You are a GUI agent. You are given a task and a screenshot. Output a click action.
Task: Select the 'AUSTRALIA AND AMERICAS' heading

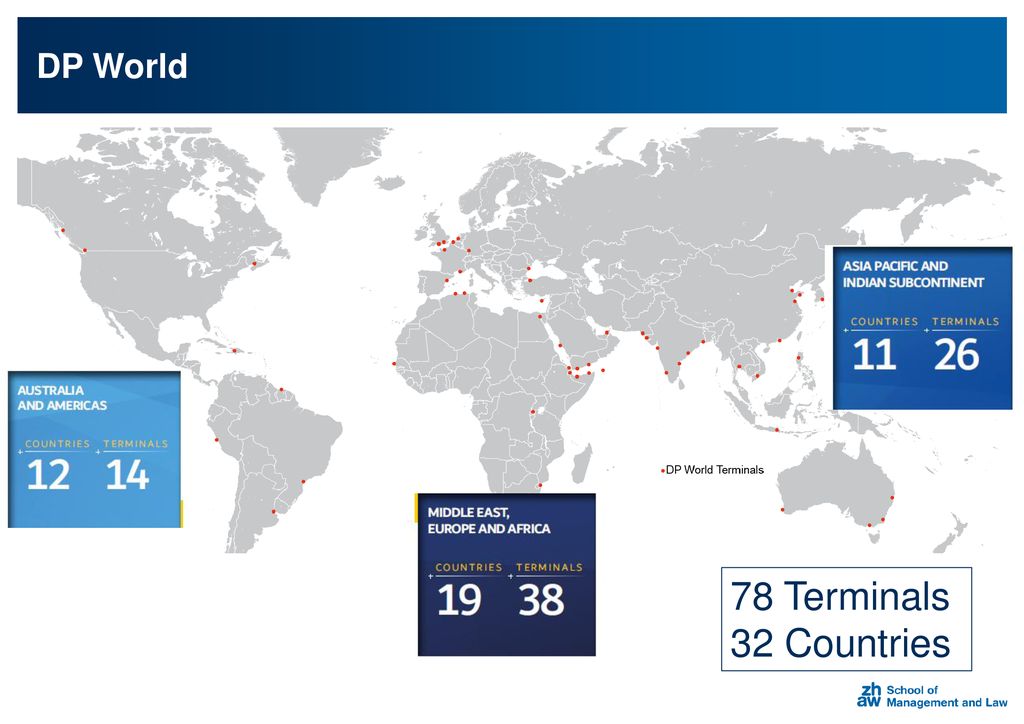[x=62, y=398]
